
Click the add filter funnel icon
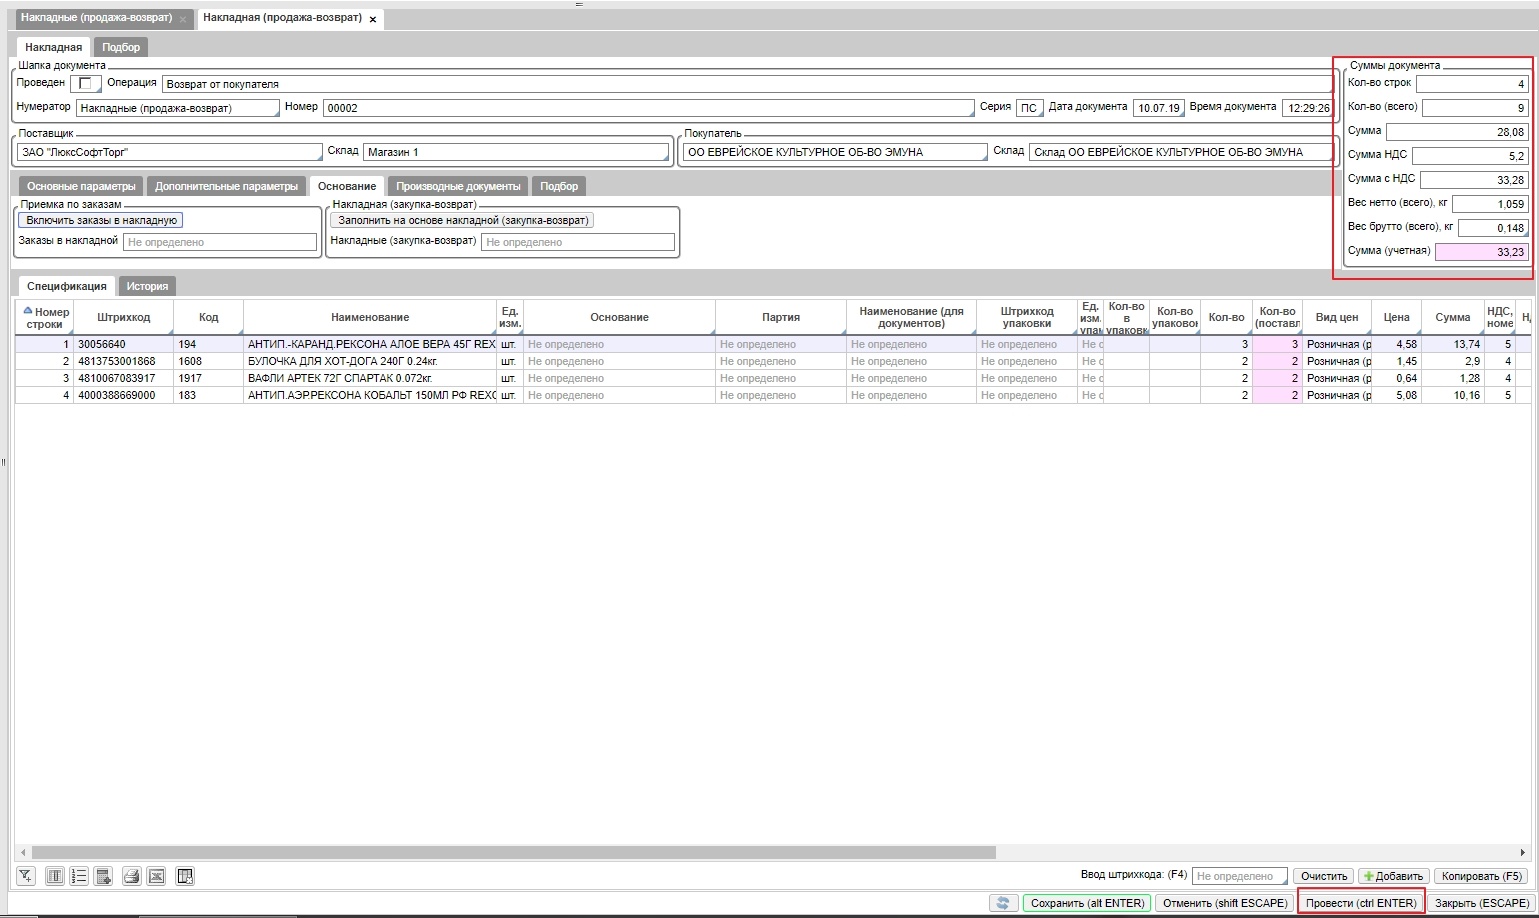26,876
